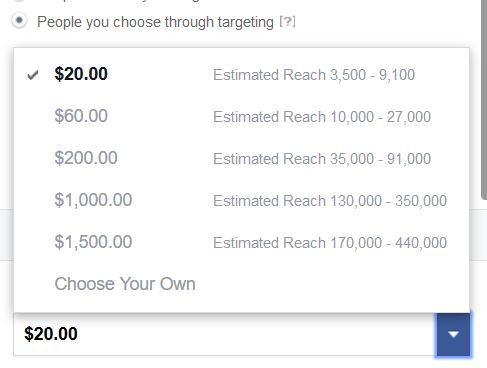
Task: Open the Choose Your Own budget option
Action: [x=241, y=284]
